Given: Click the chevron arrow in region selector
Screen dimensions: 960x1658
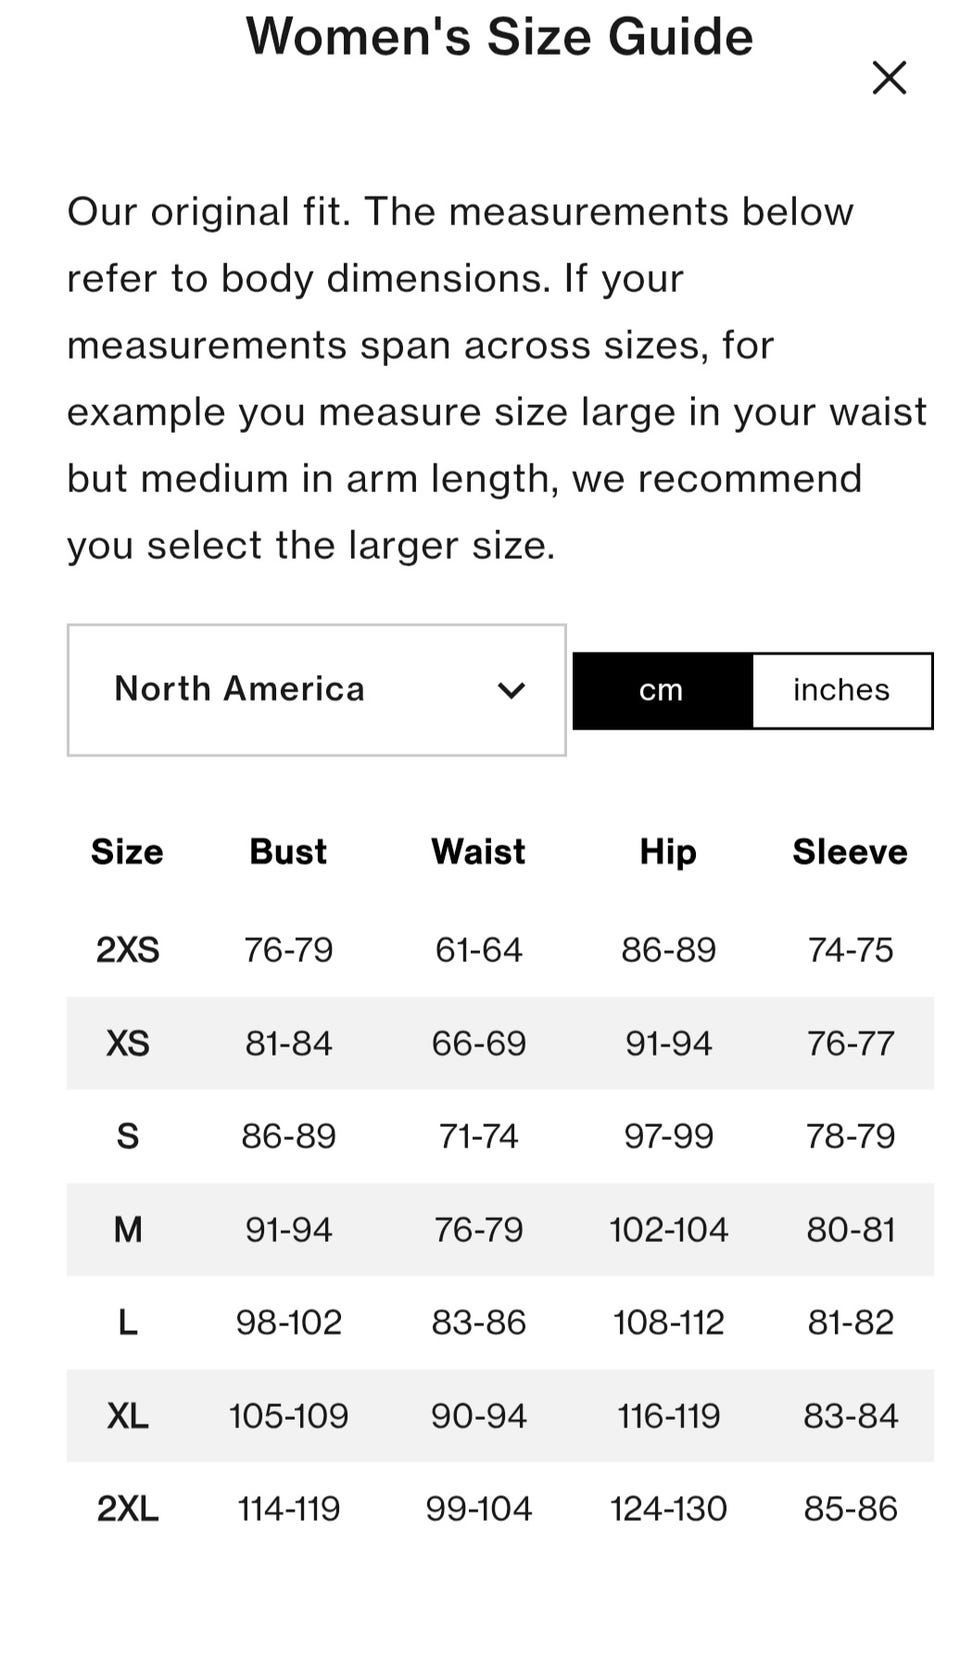Looking at the screenshot, I should (x=511, y=690).
